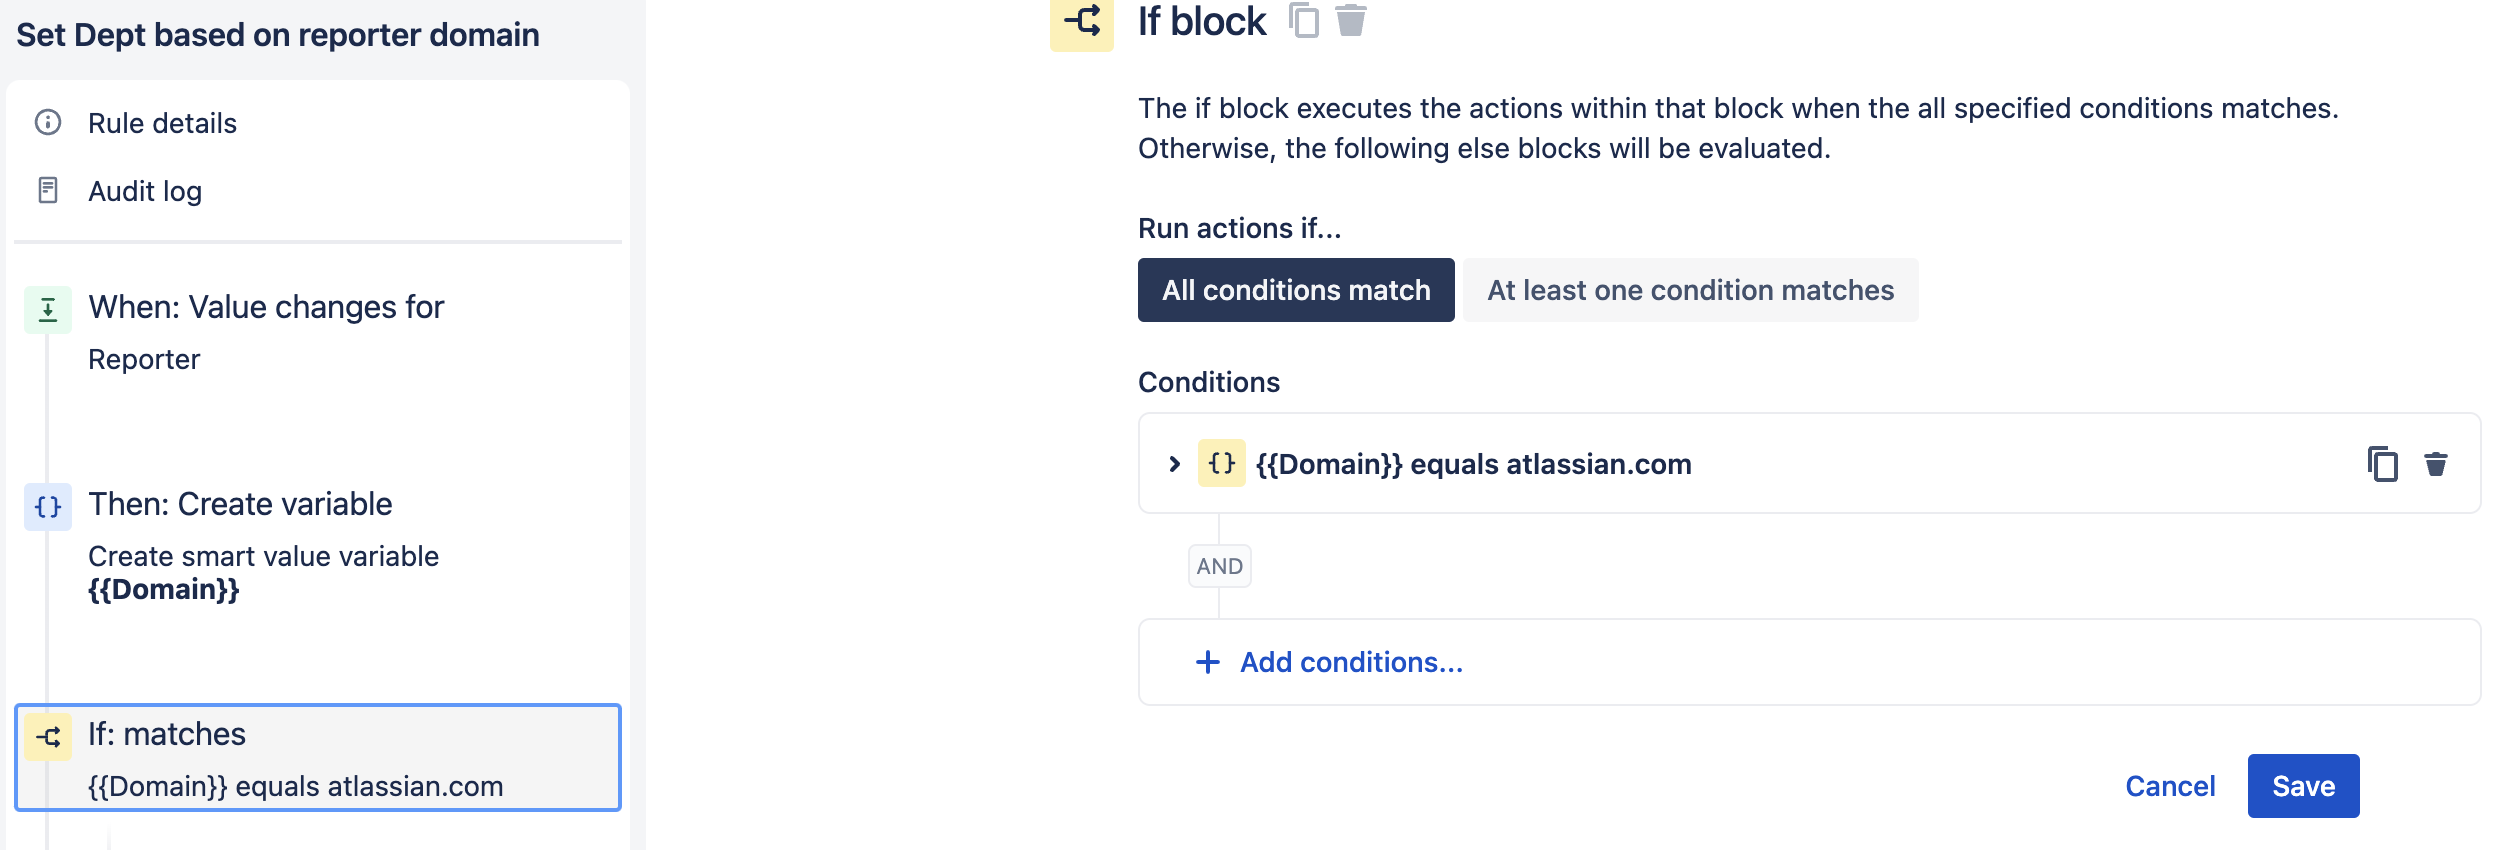Click the Create variable braces icon

tap(48, 506)
